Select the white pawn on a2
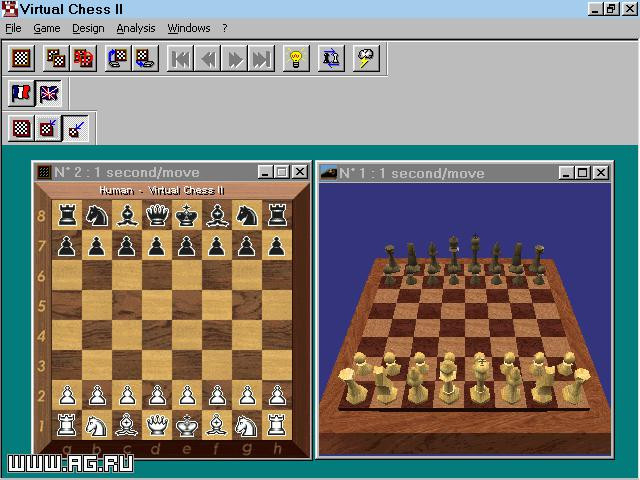This screenshot has width=640, height=480. point(67,395)
